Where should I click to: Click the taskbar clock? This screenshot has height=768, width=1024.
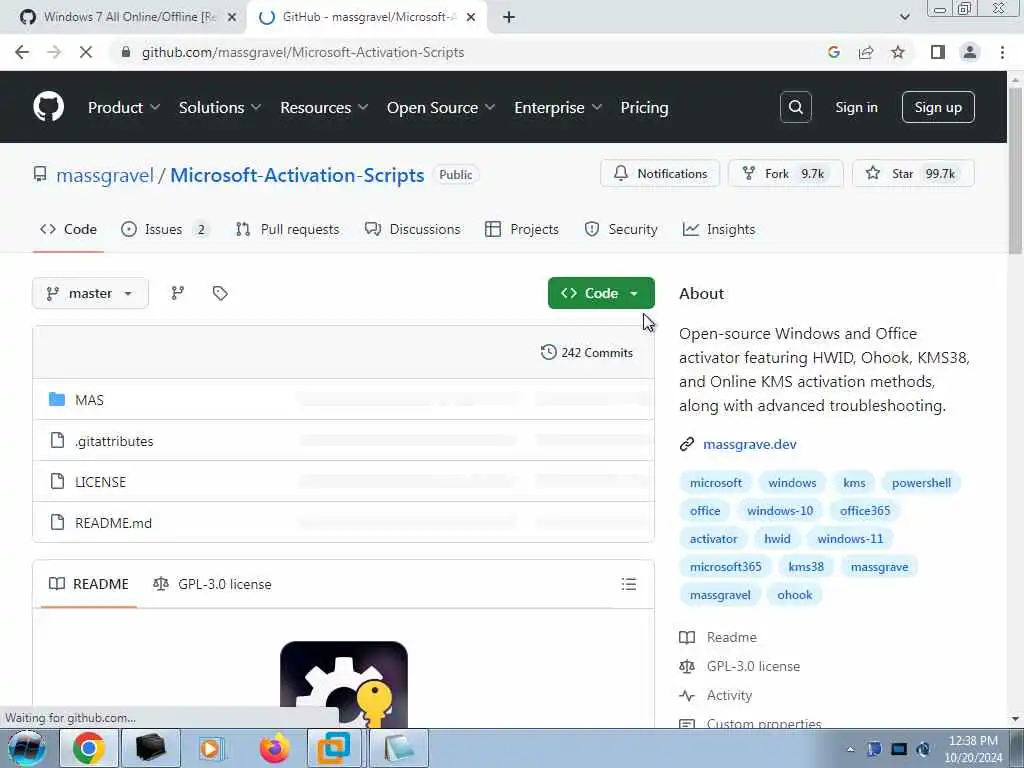click(x=973, y=749)
